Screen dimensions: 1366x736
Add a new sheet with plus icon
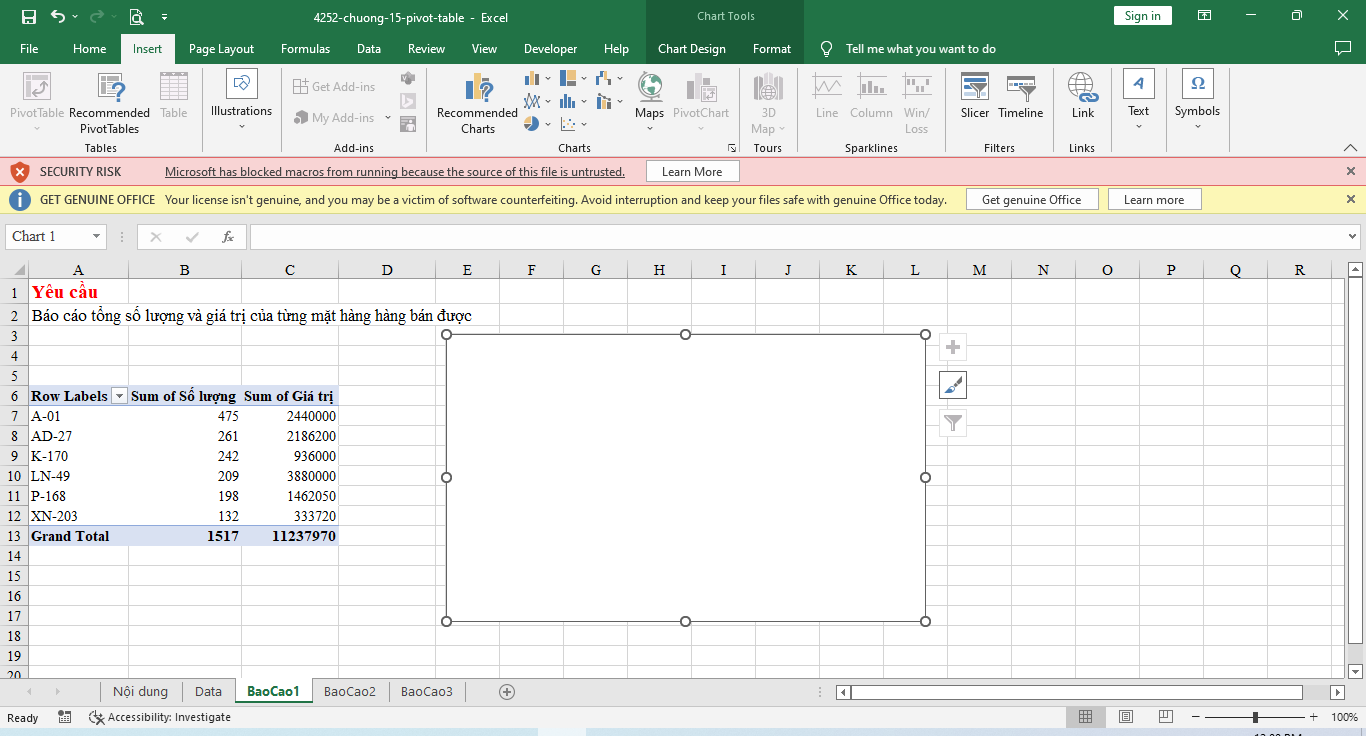(x=507, y=691)
